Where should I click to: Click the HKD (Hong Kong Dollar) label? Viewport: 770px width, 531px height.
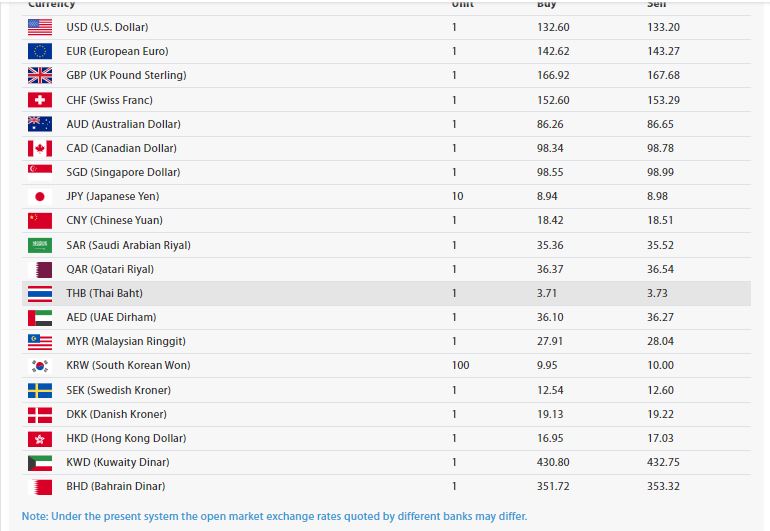click(126, 438)
